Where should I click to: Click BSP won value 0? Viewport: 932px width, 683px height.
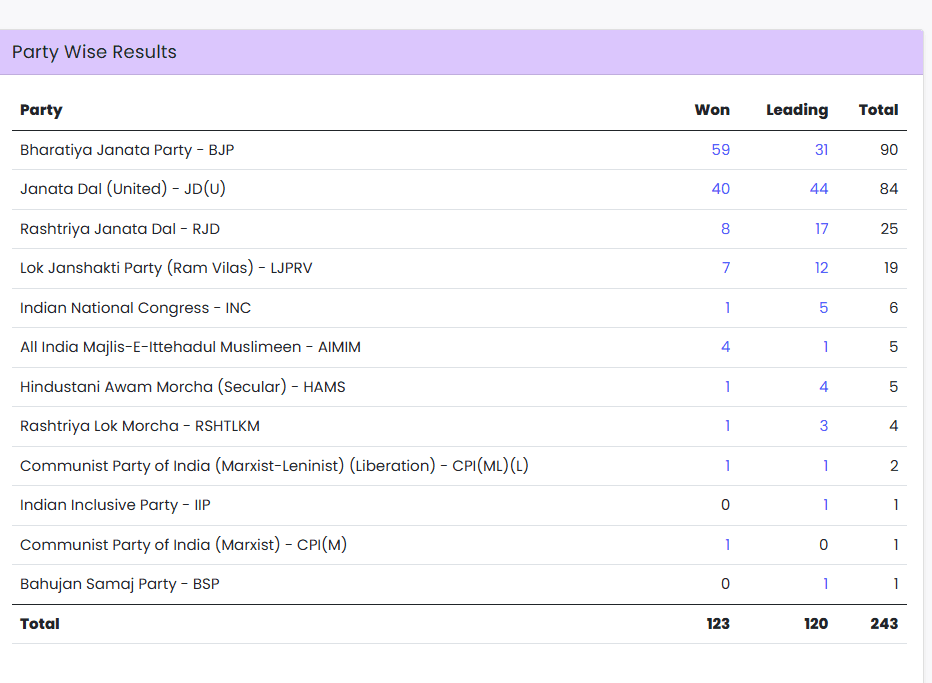tap(725, 584)
